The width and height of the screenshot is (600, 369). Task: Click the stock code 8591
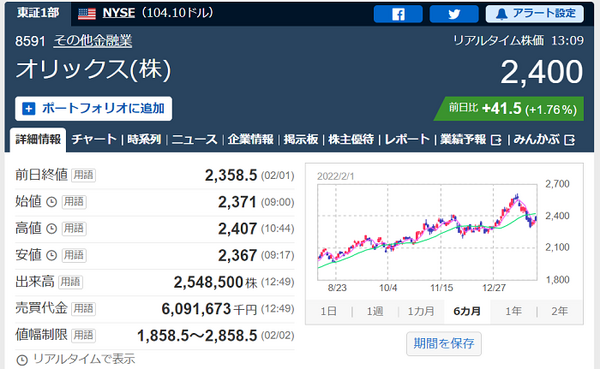[30, 41]
